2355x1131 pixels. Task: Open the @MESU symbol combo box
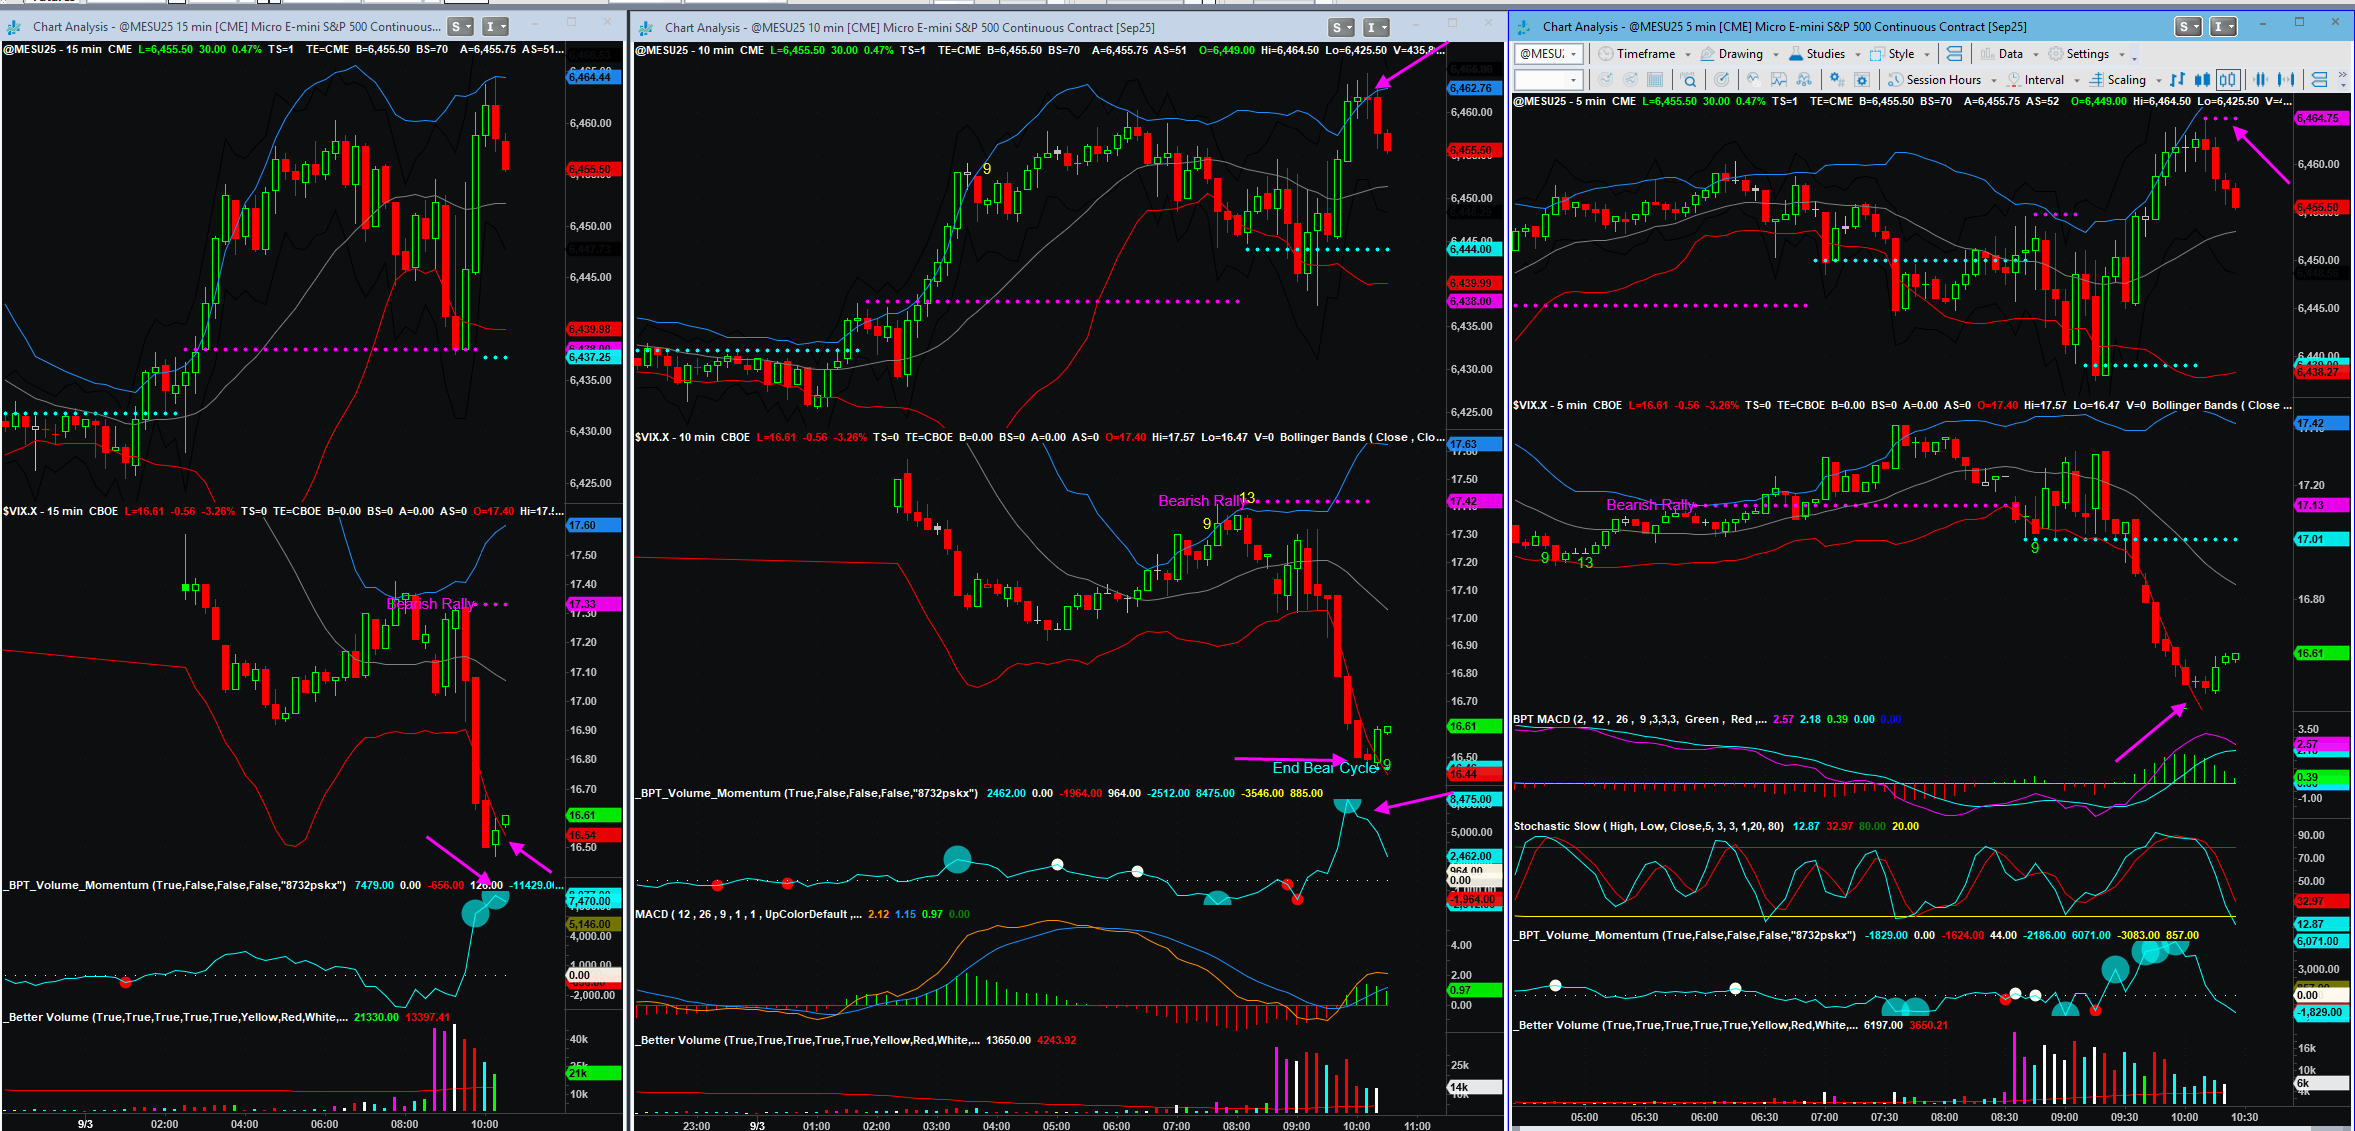pyautogui.click(x=1548, y=54)
